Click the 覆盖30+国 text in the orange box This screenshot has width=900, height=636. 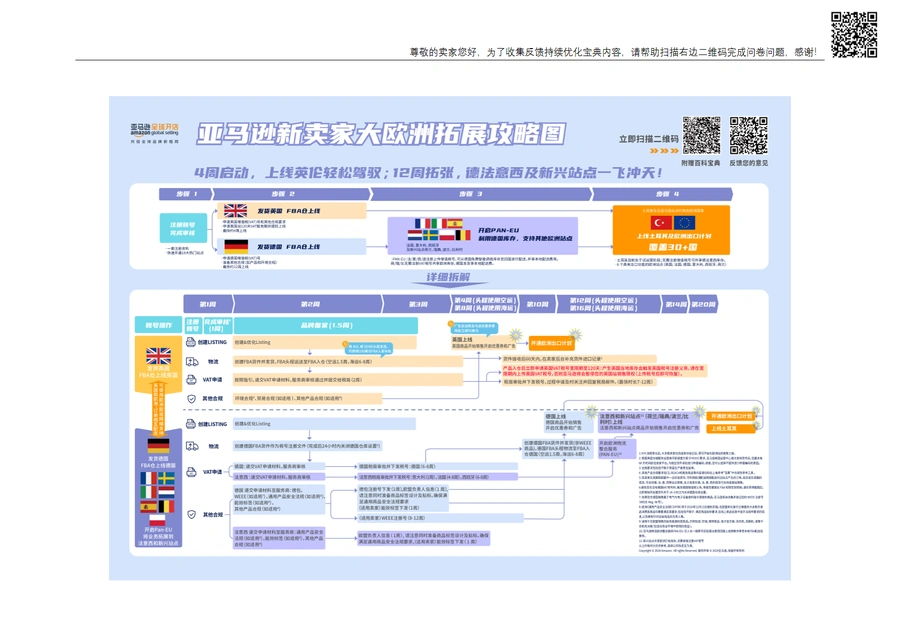673,247
